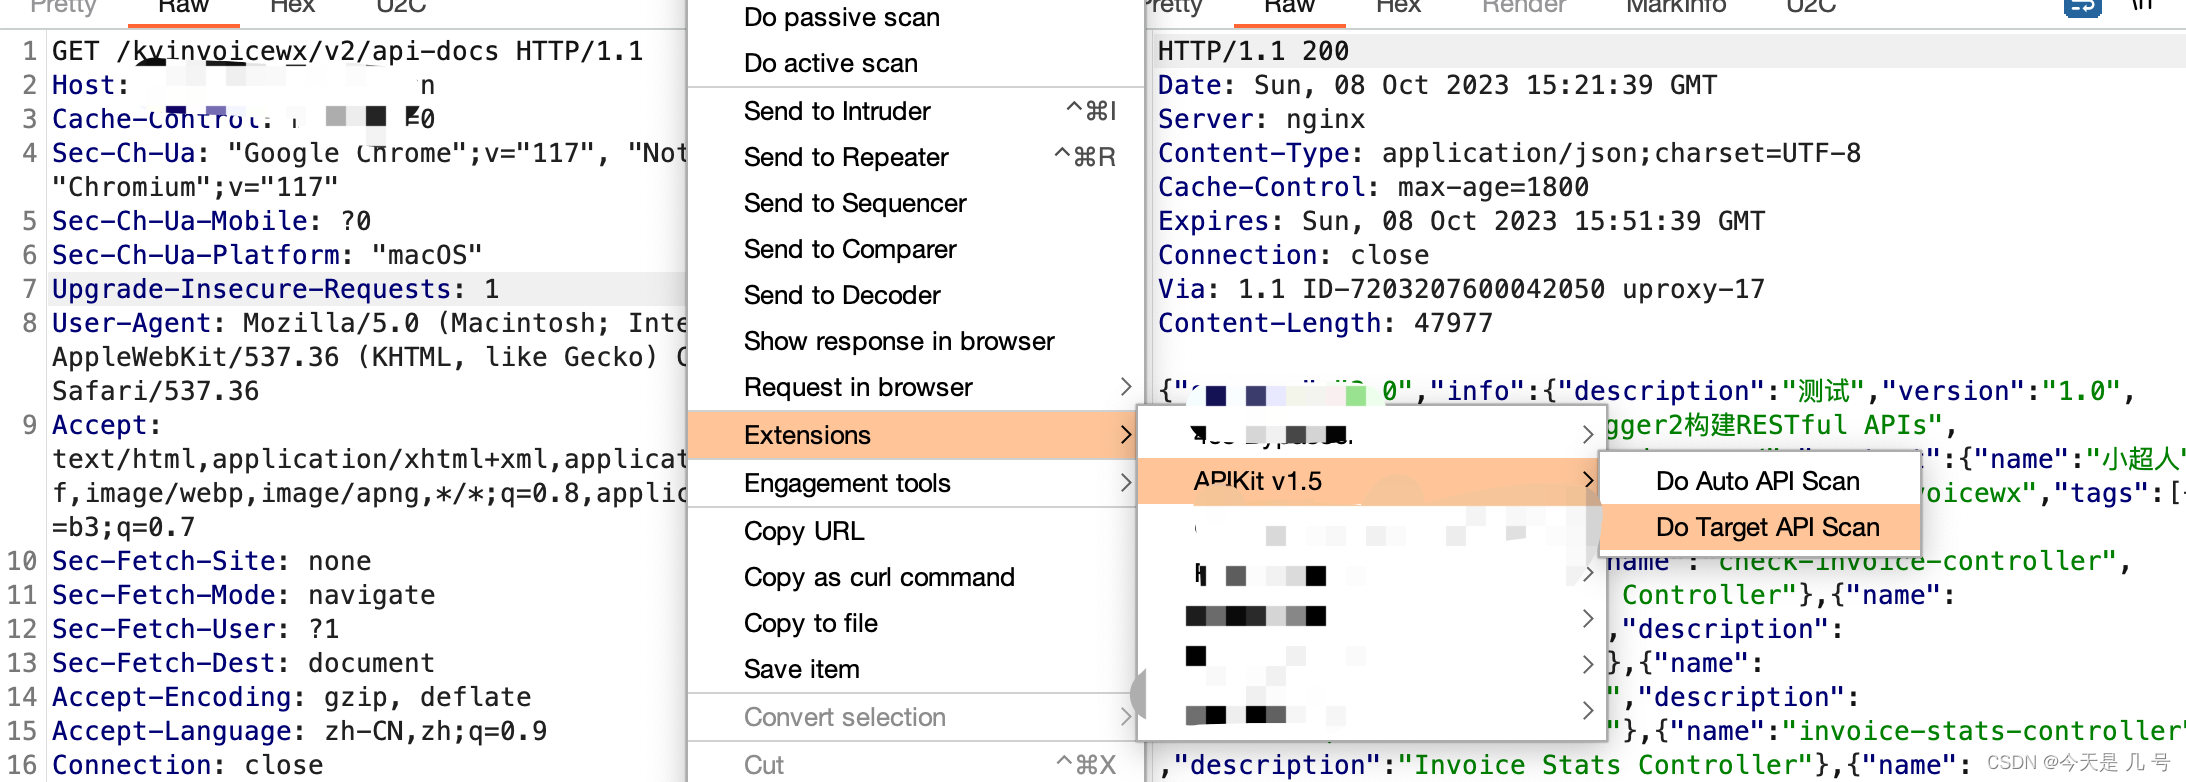Open response panel Render tab
Screen dimensions: 2186x782
tap(1524, 6)
